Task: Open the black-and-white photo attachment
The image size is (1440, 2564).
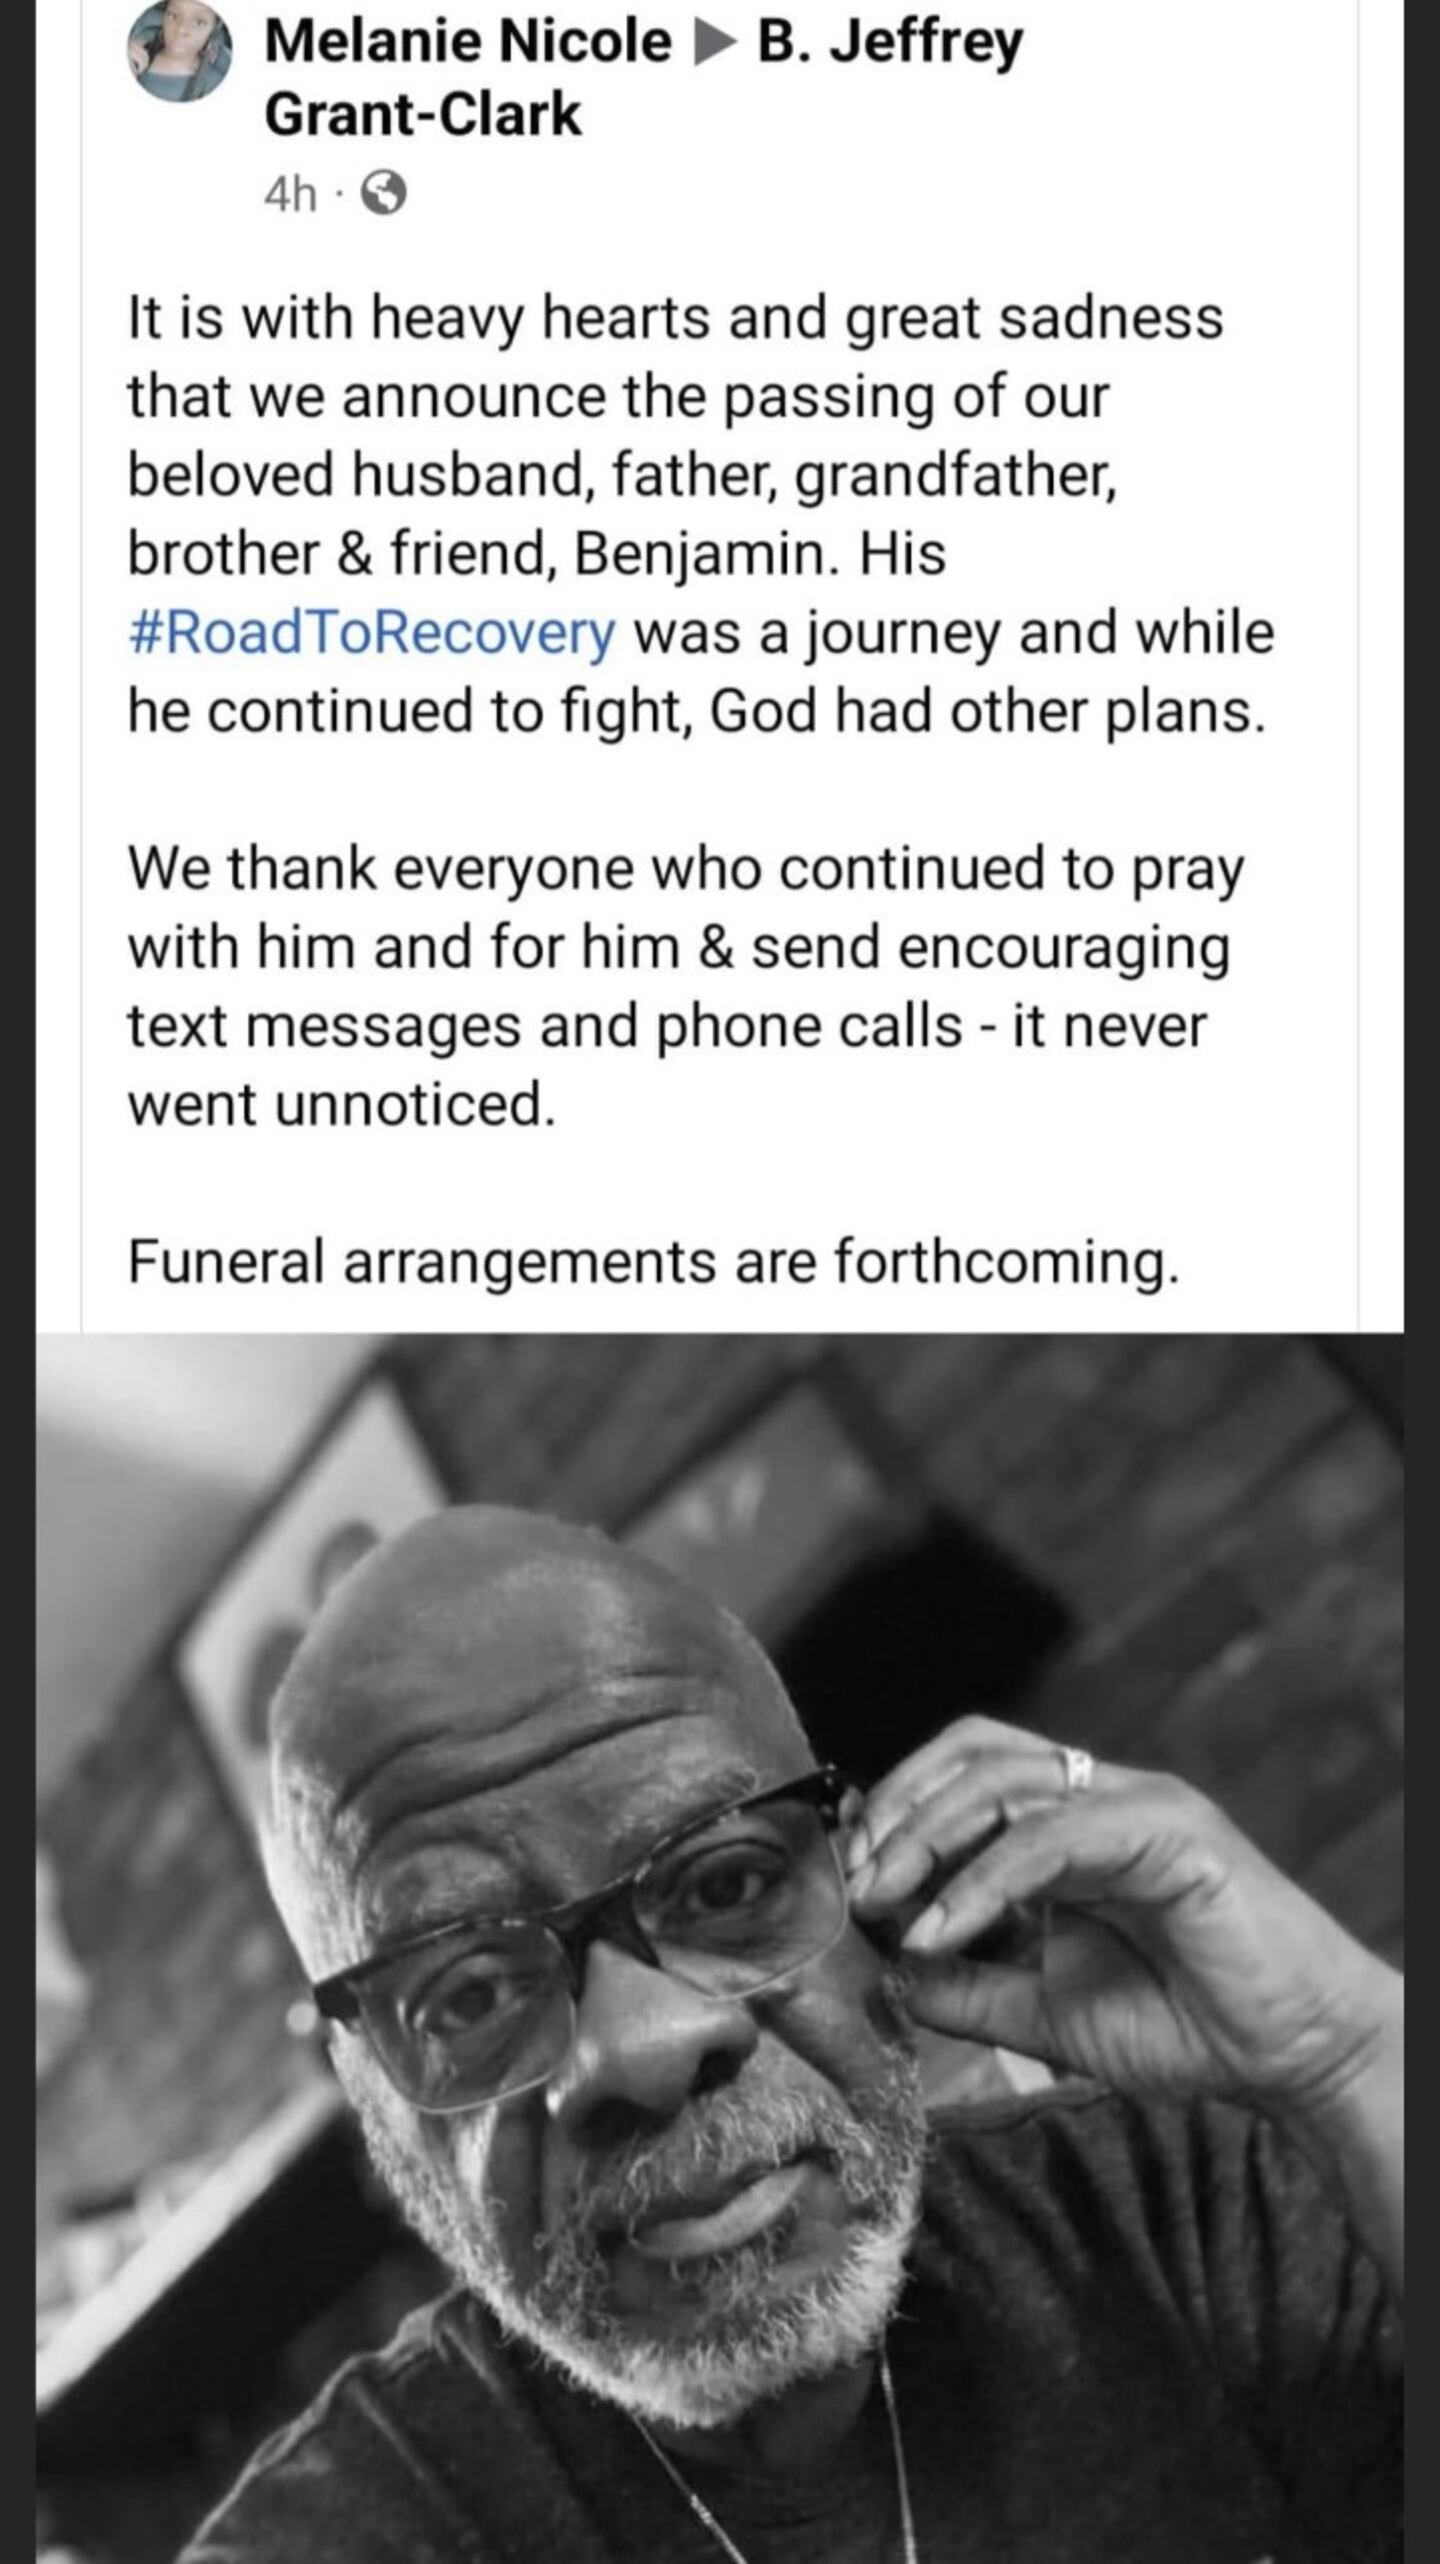Action: tap(720, 1948)
